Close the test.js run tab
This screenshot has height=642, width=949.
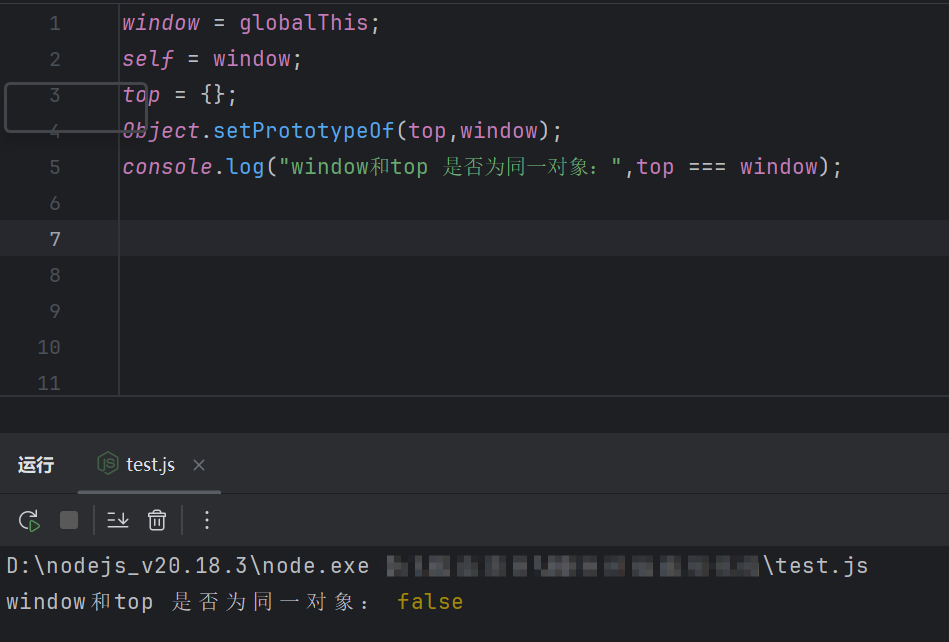[x=199, y=465]
